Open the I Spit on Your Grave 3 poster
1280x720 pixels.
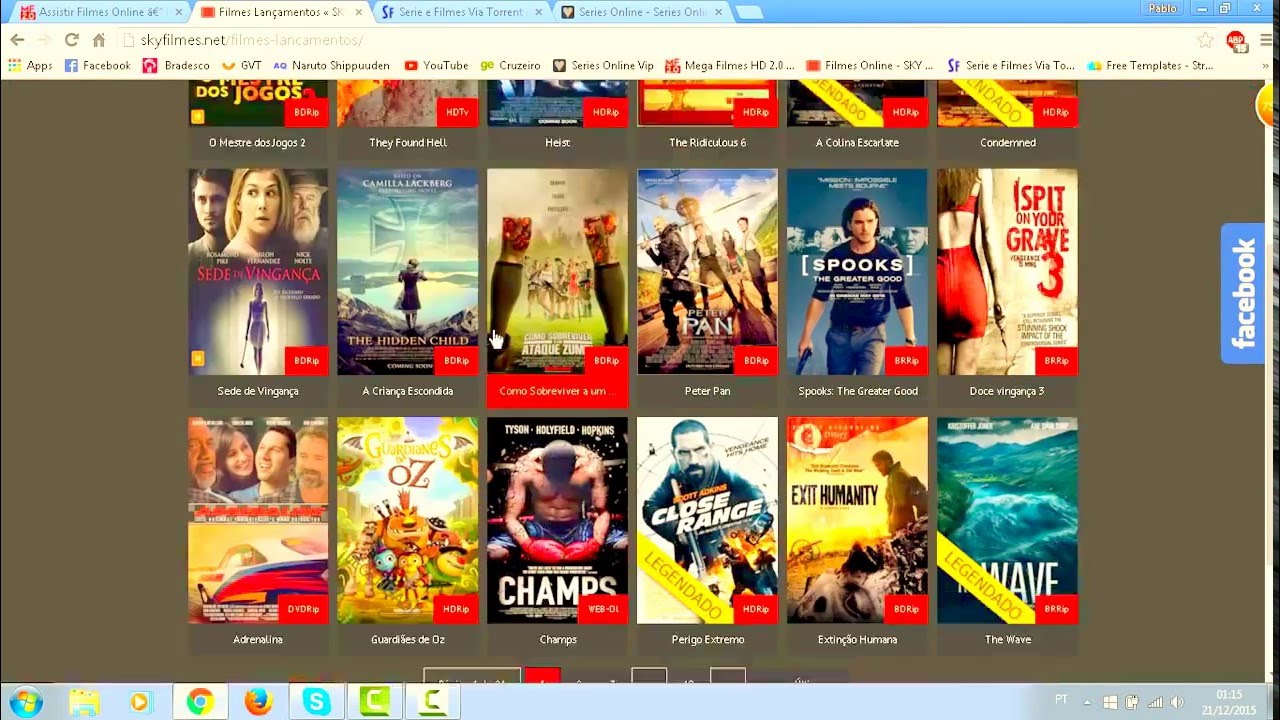(x=1007, y=271)
